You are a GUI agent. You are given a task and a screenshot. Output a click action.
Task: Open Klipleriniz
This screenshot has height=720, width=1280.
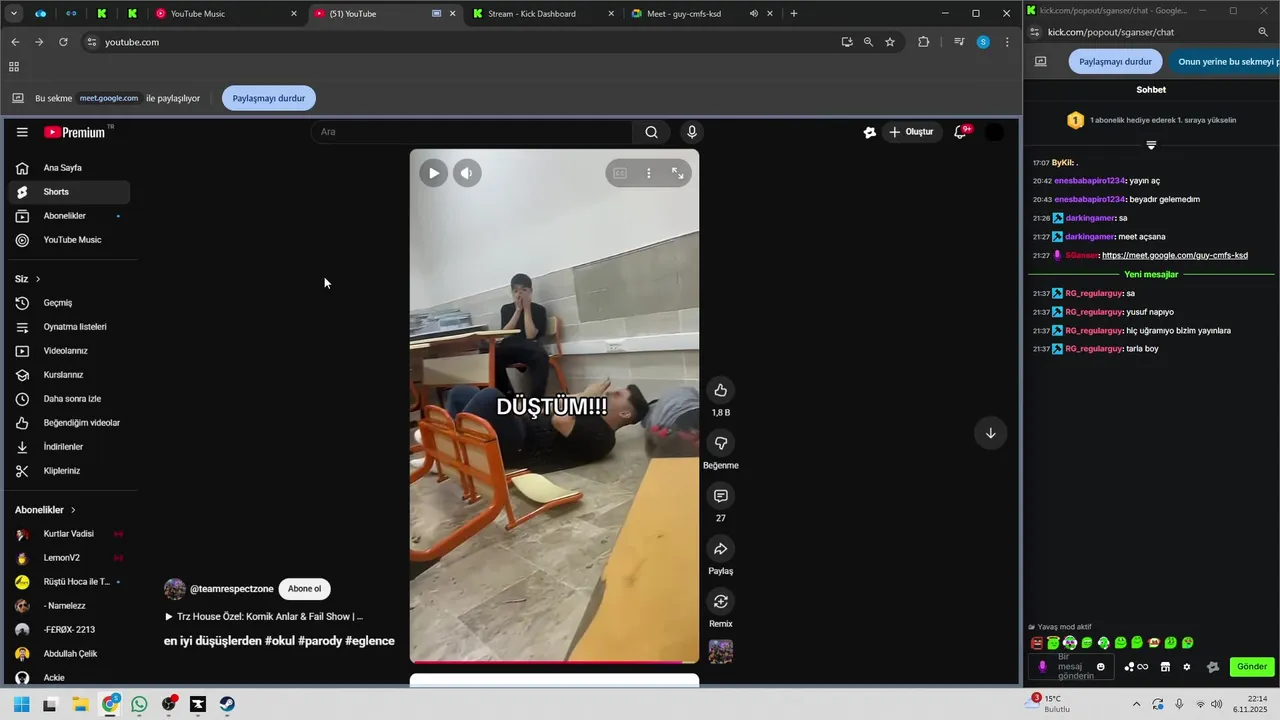click(x=67, y=471)
